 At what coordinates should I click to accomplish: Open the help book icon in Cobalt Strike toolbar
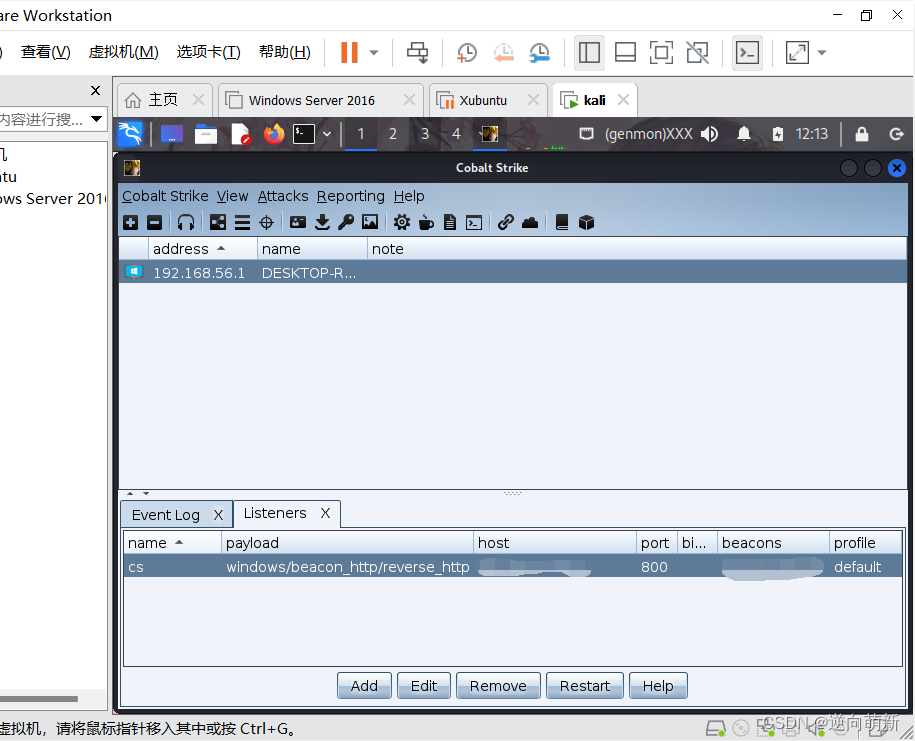tap(562, 222)
